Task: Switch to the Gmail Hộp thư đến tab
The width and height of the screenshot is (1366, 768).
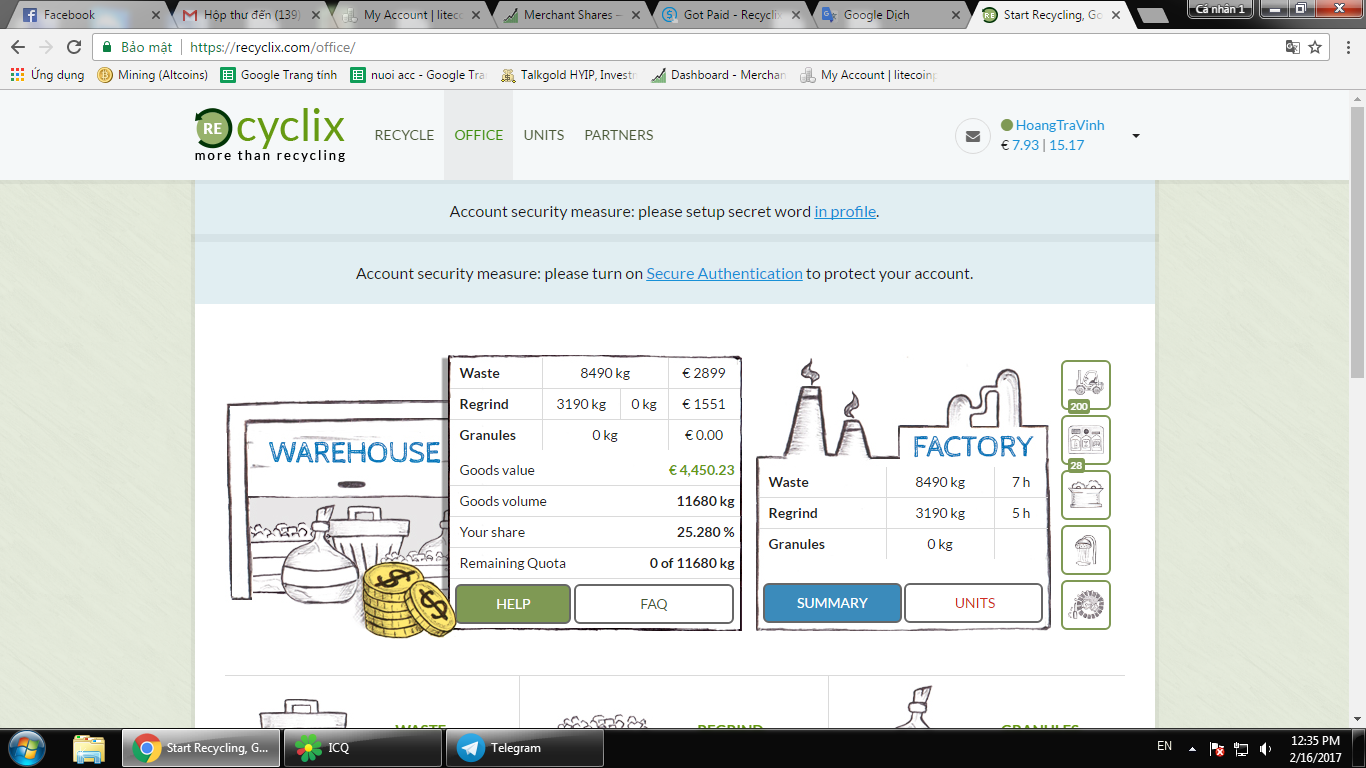Action: coord(250,15)
